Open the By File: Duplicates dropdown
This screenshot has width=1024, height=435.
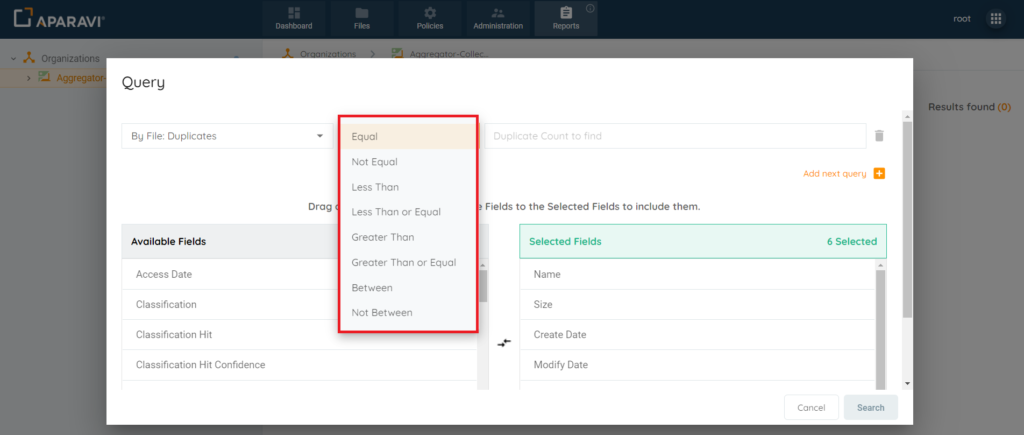(x=227, y=136)
